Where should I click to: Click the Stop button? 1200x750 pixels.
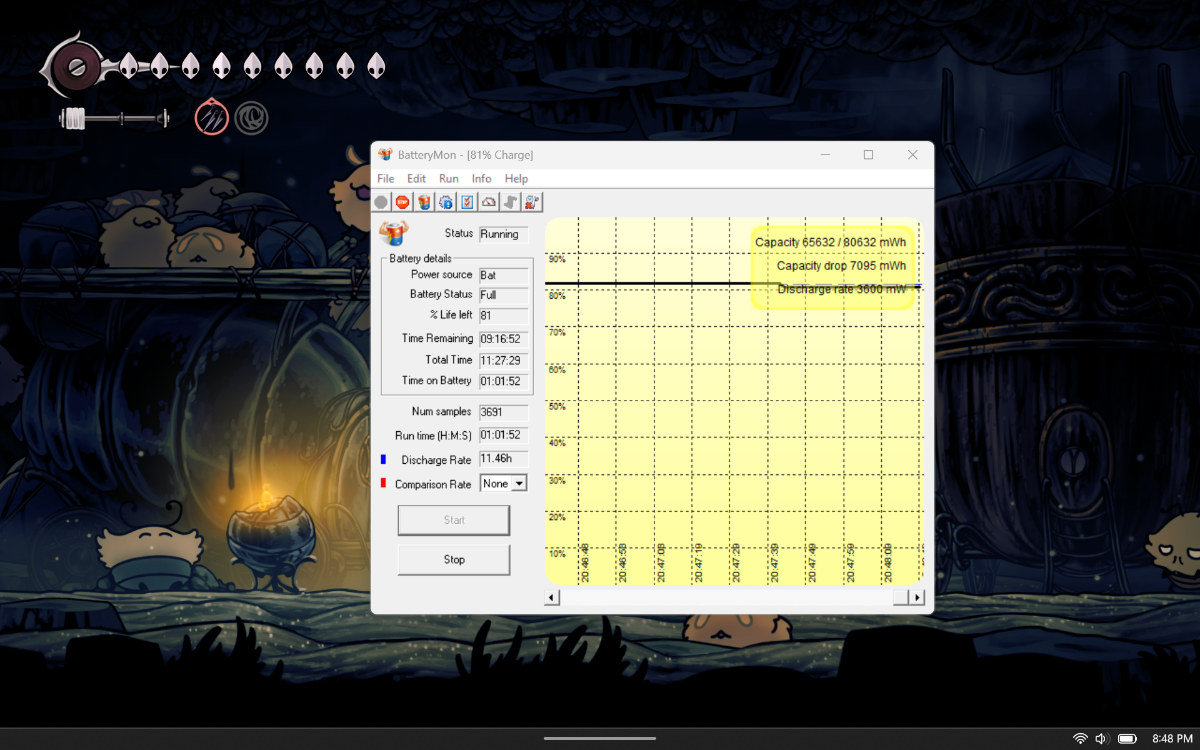454,560
